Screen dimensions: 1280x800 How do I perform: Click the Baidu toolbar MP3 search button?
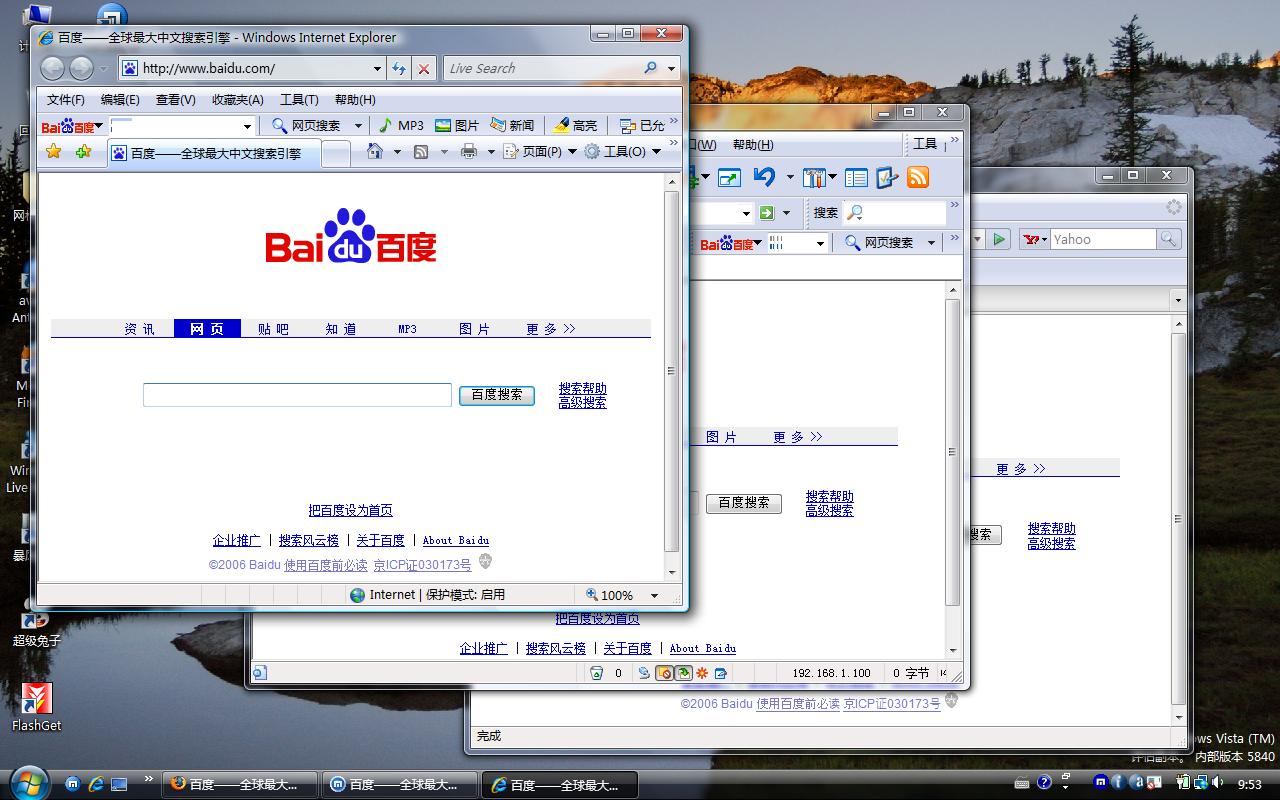pyautogui.click(x=400, y=125)
